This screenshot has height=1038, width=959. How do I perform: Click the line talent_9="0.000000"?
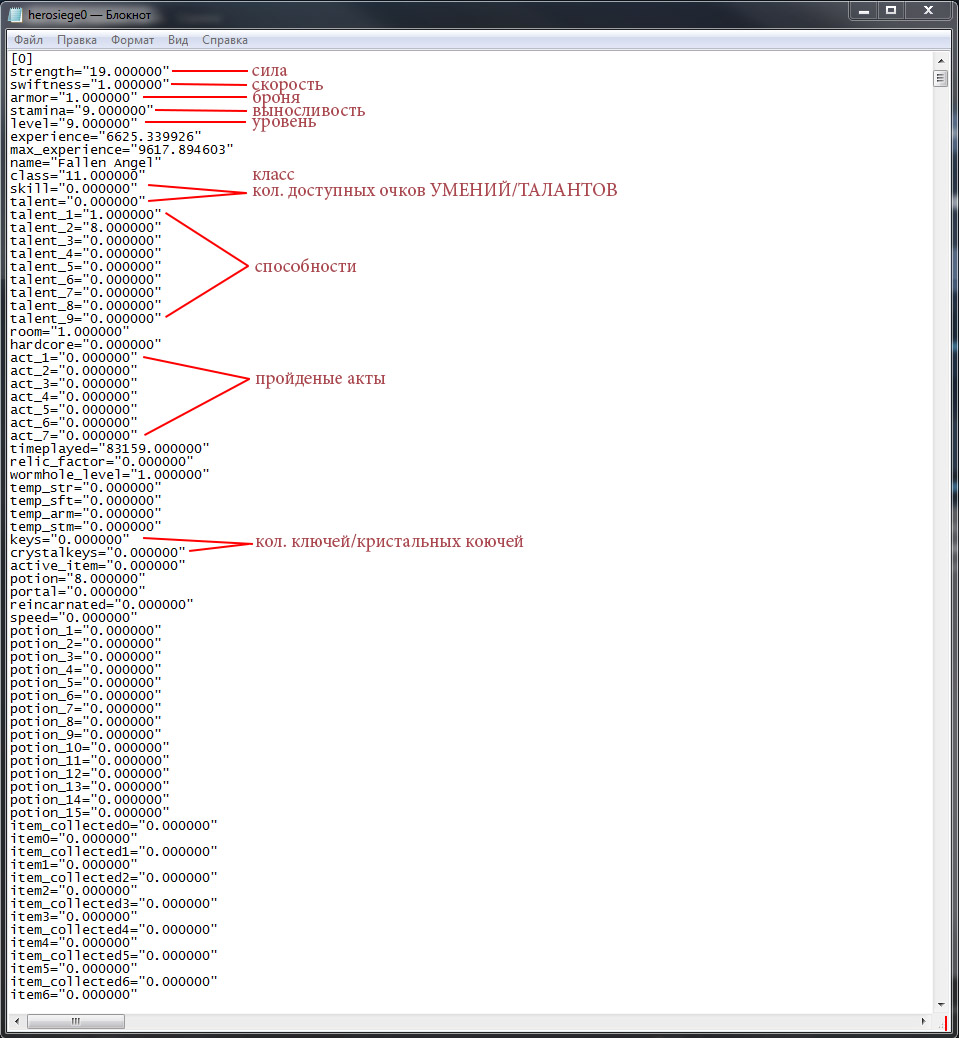(x=85, y=319)
